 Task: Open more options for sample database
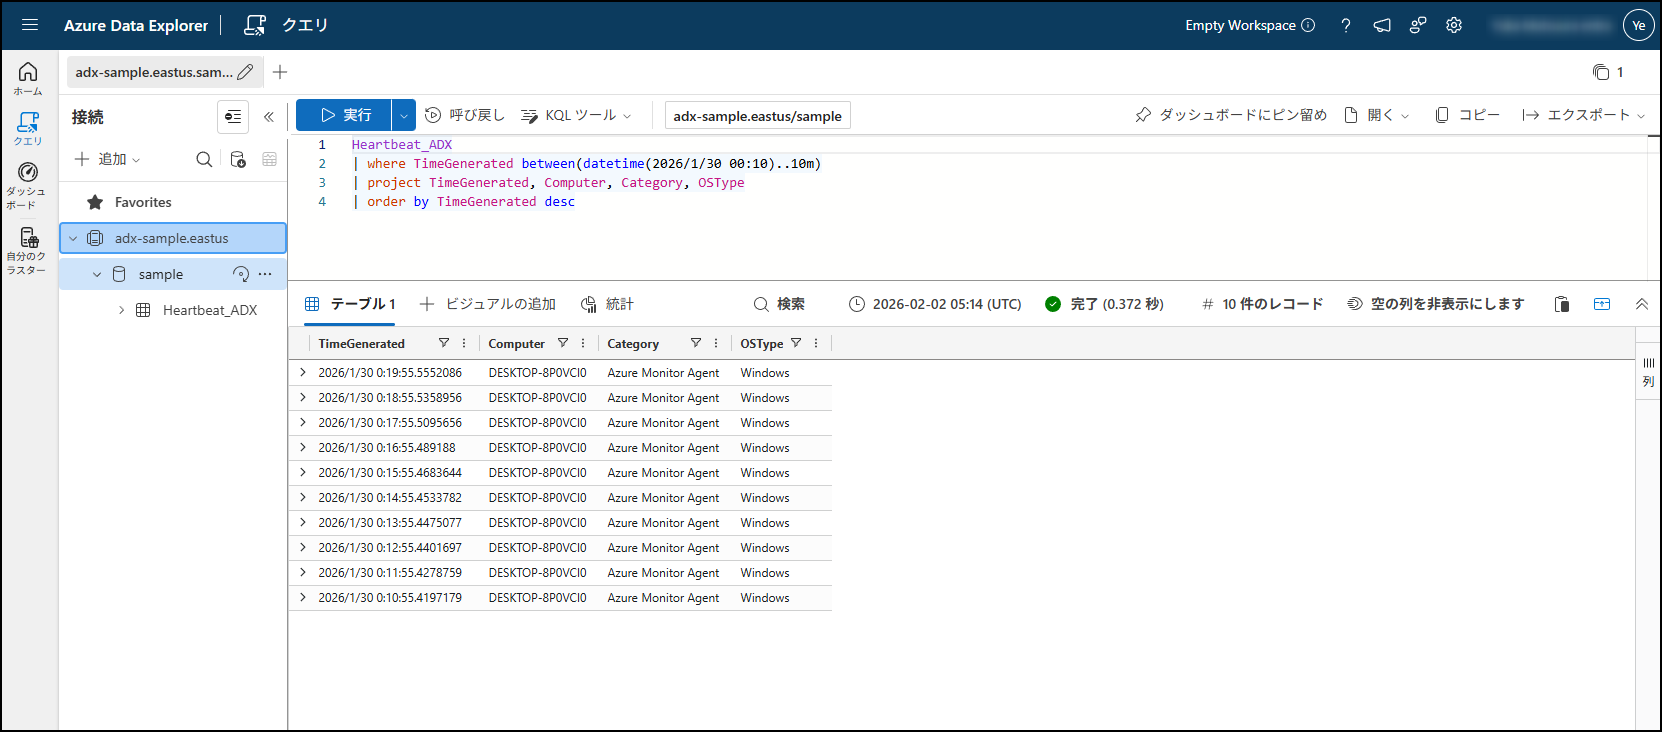(265, 274)
